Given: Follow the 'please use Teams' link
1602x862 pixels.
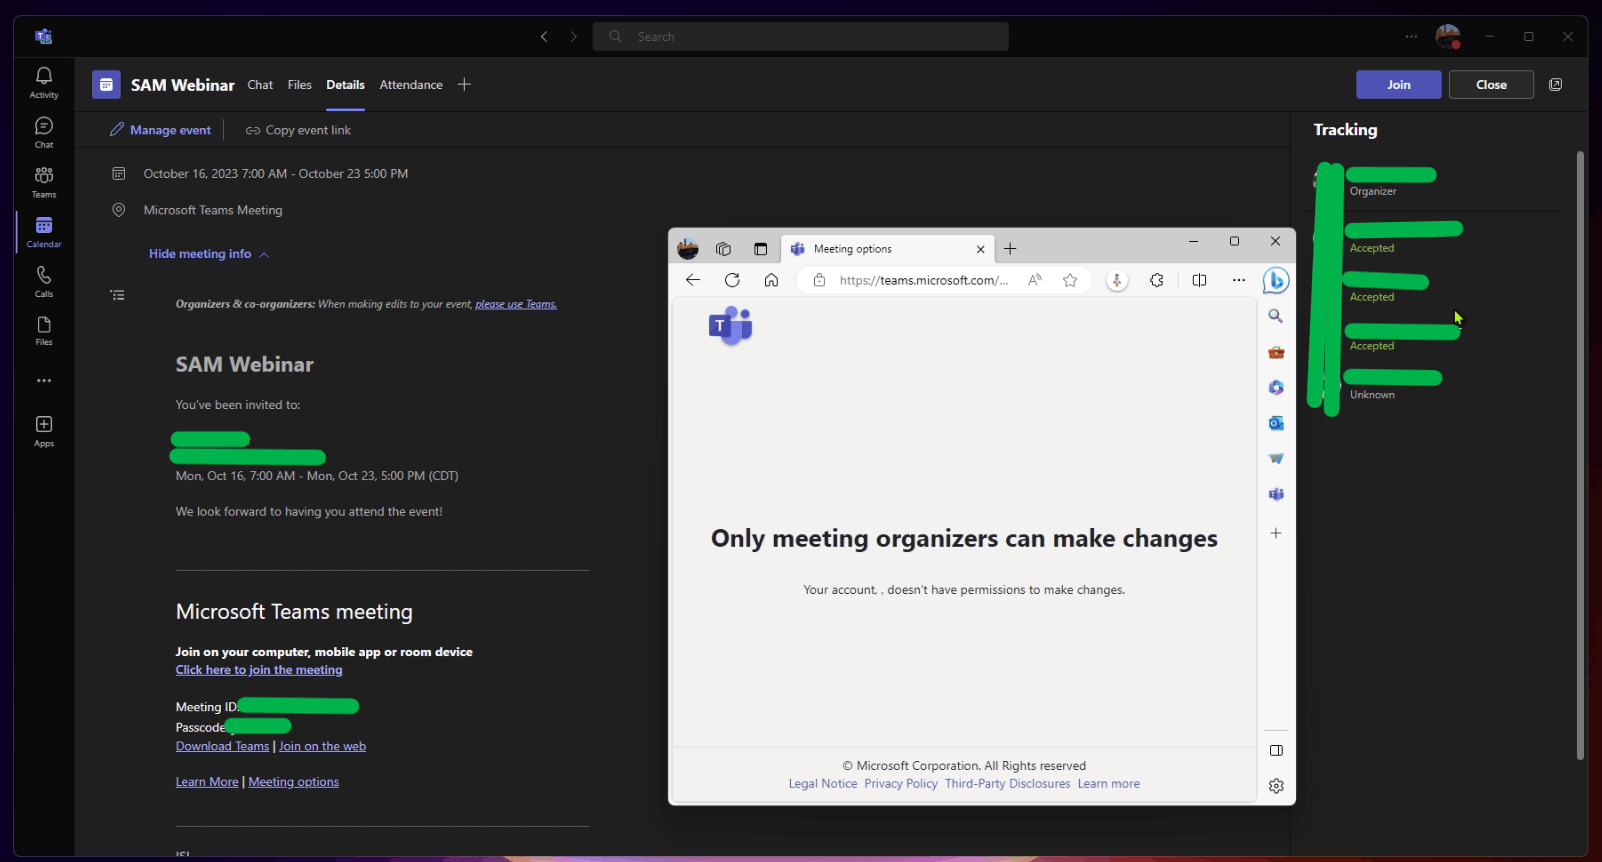Looking at the screenshot, I should tap(516, 304).
